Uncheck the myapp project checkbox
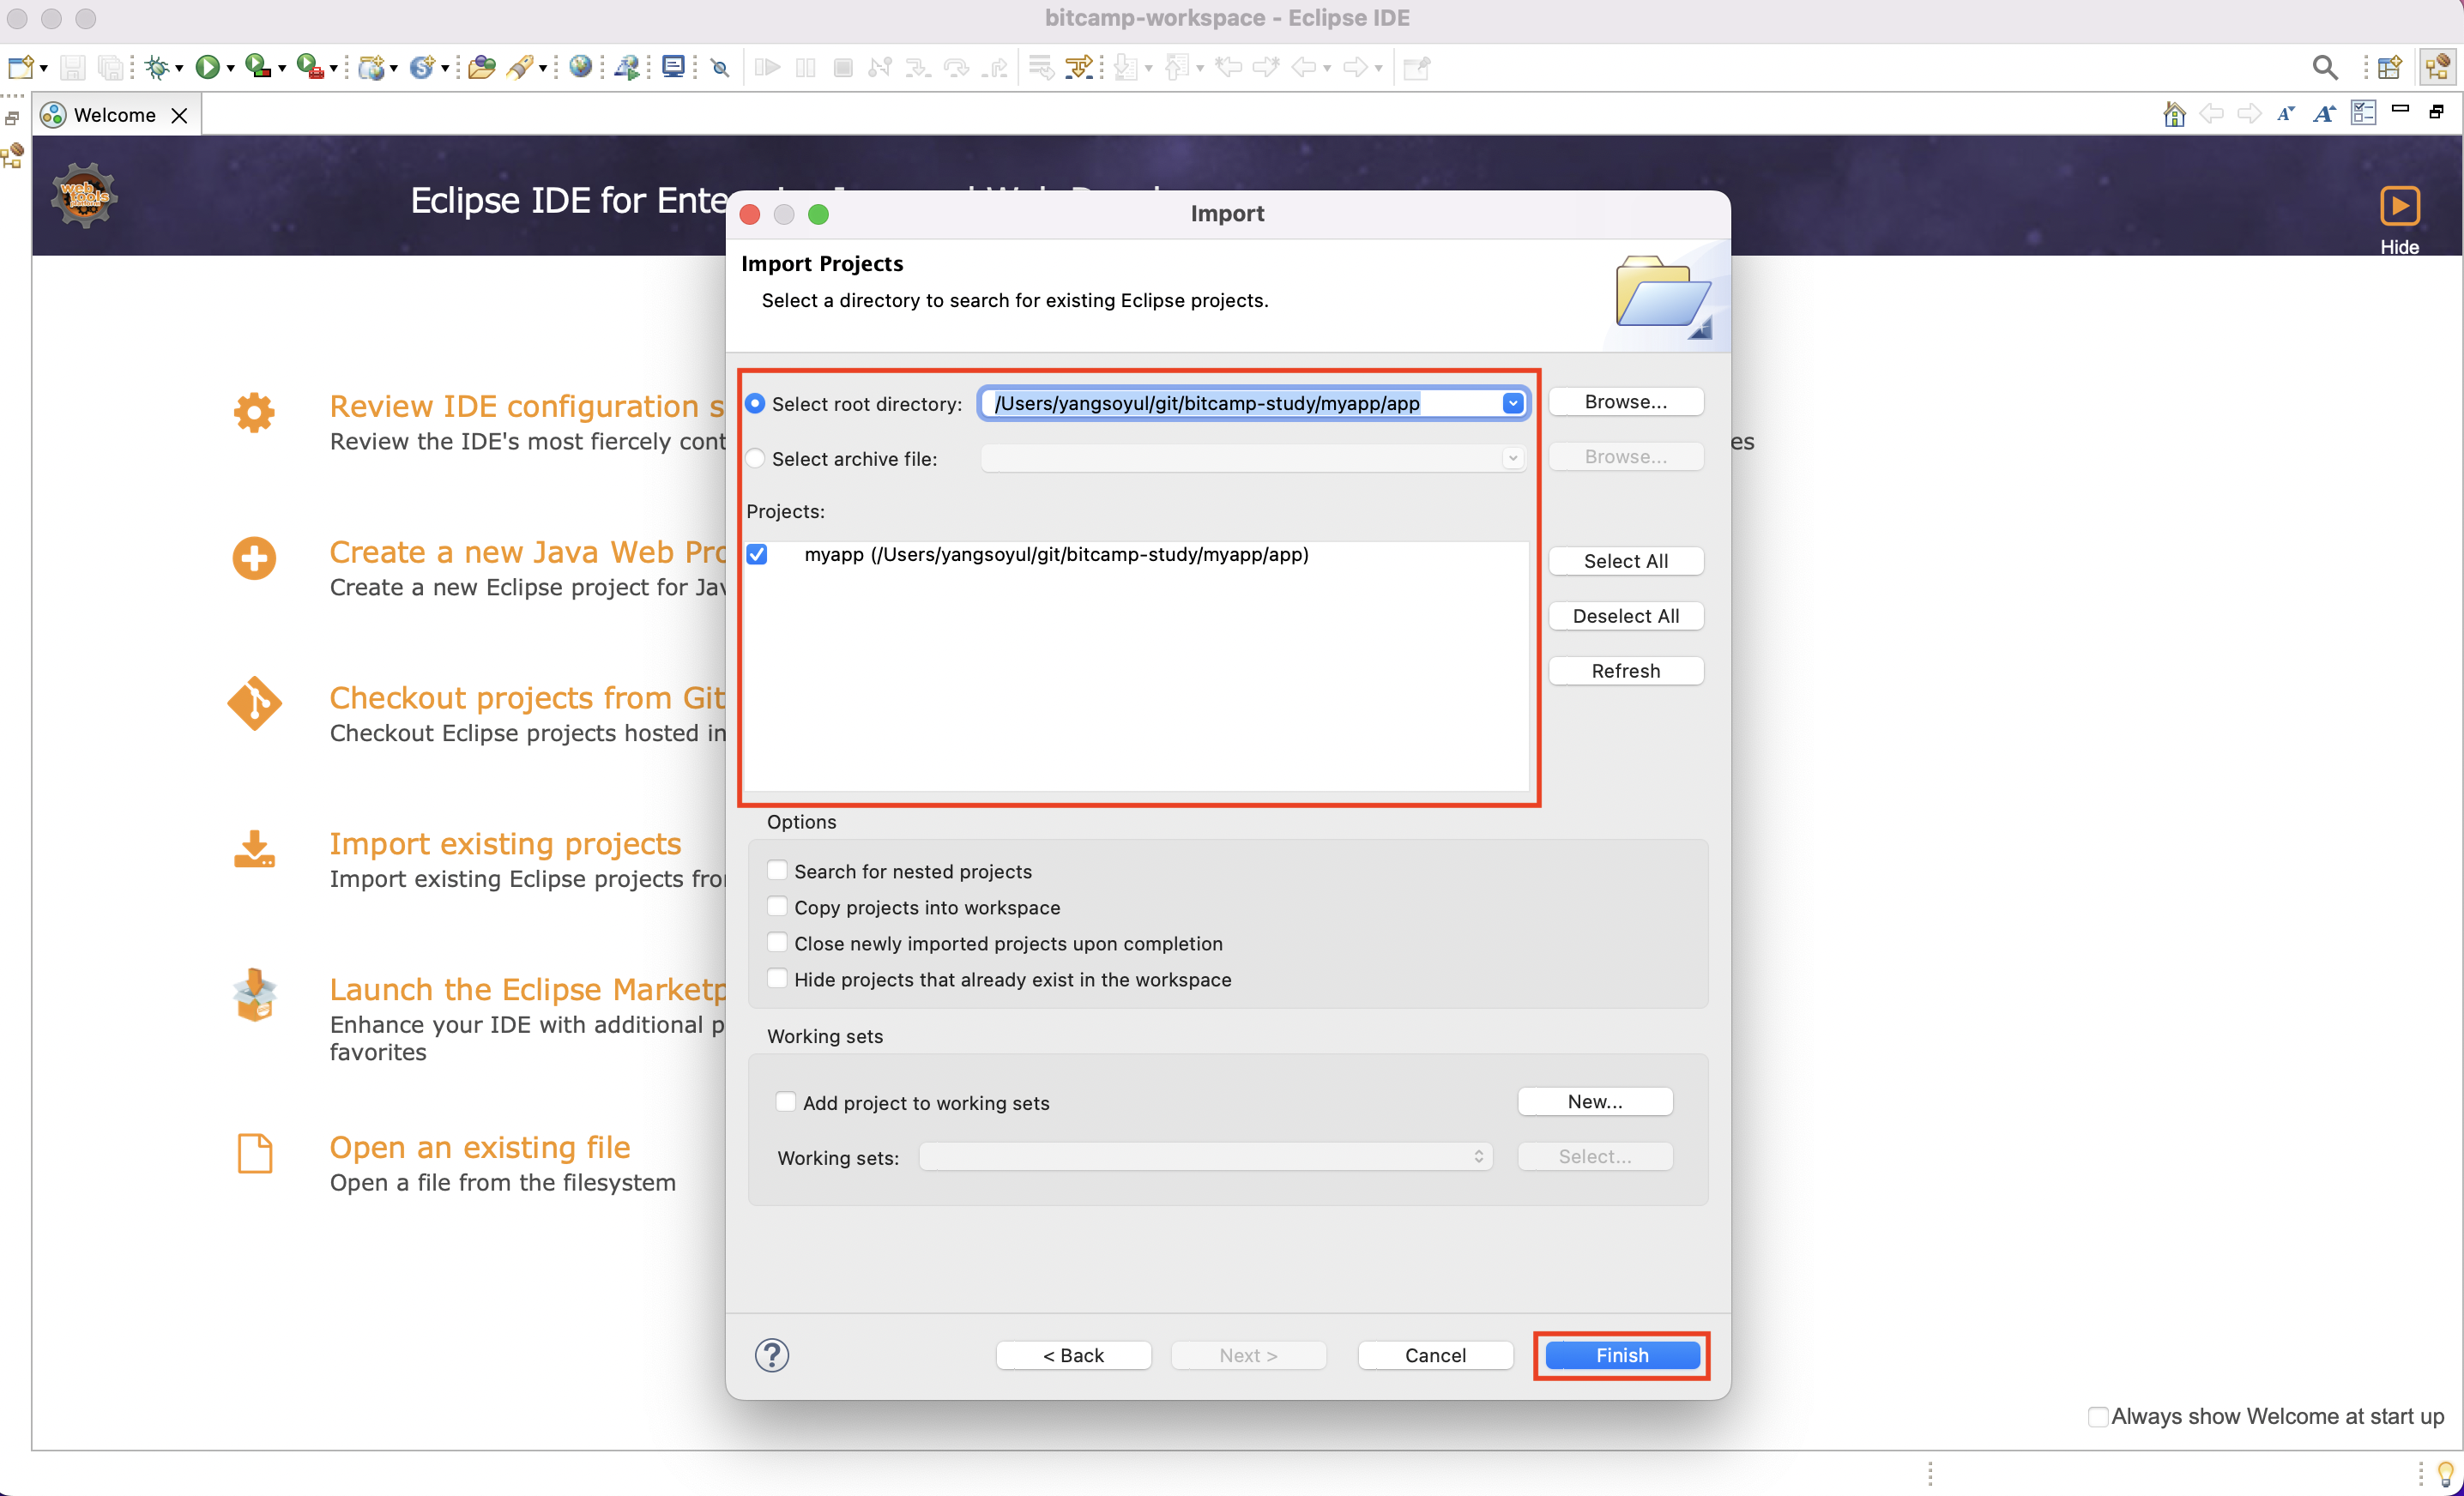This screenshot has height=1496, width=2464. point(757,554)
